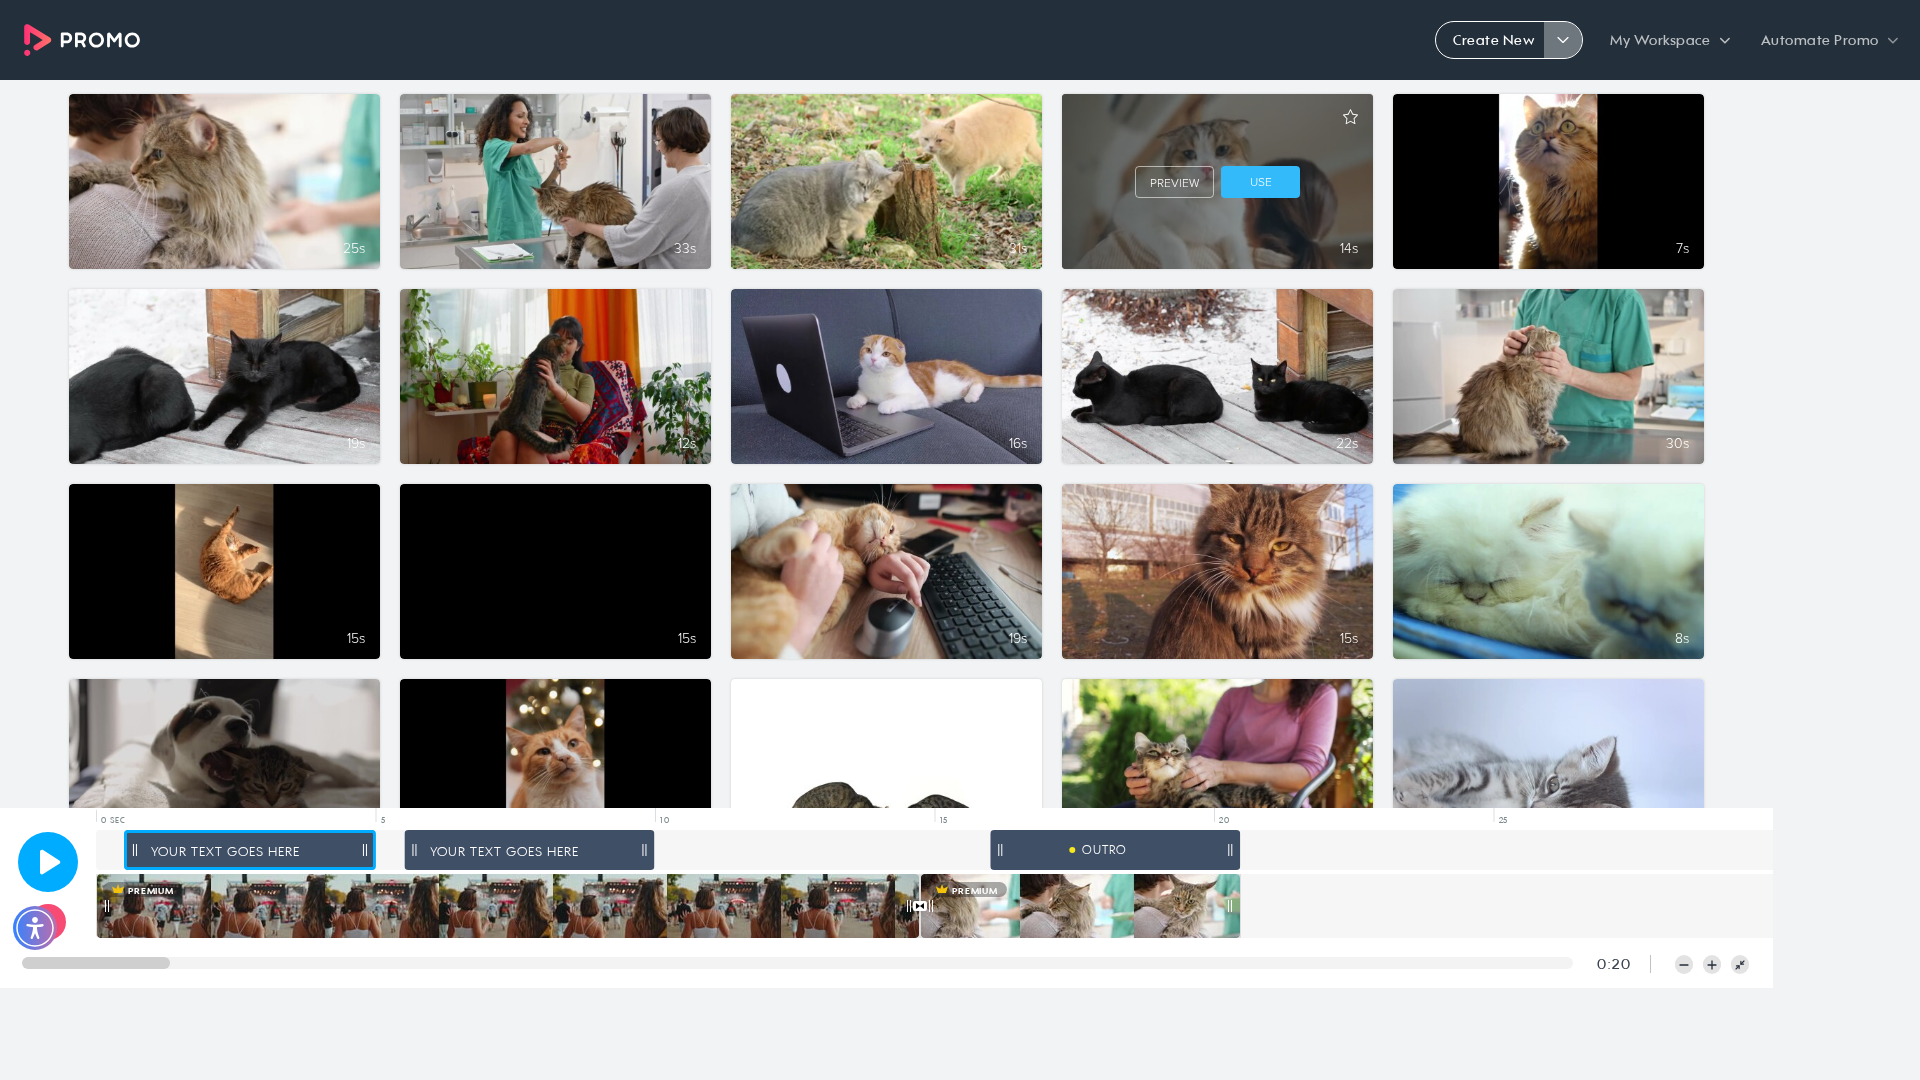1920x1080 pixels.
Task: Favorite the 14s cat clip with the star
Action: point(1350,118)
